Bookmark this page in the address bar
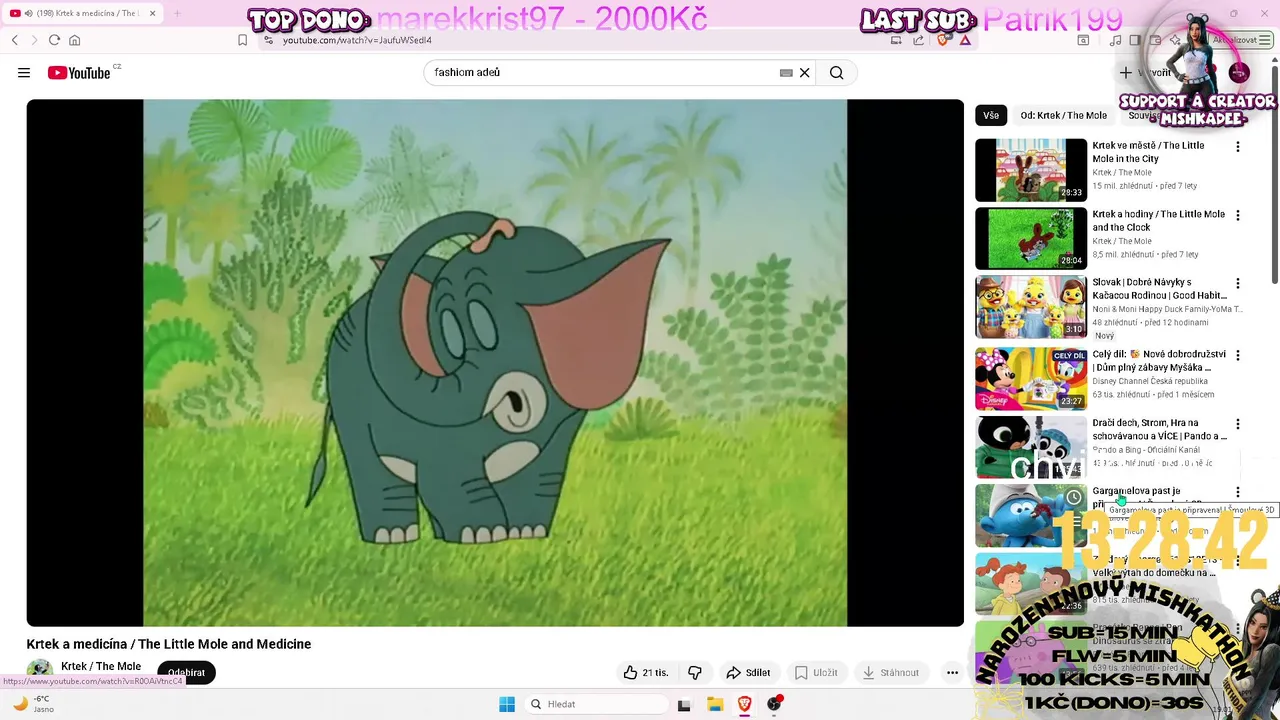Viewport: 1280px width, 720px height. pos(242,40)
